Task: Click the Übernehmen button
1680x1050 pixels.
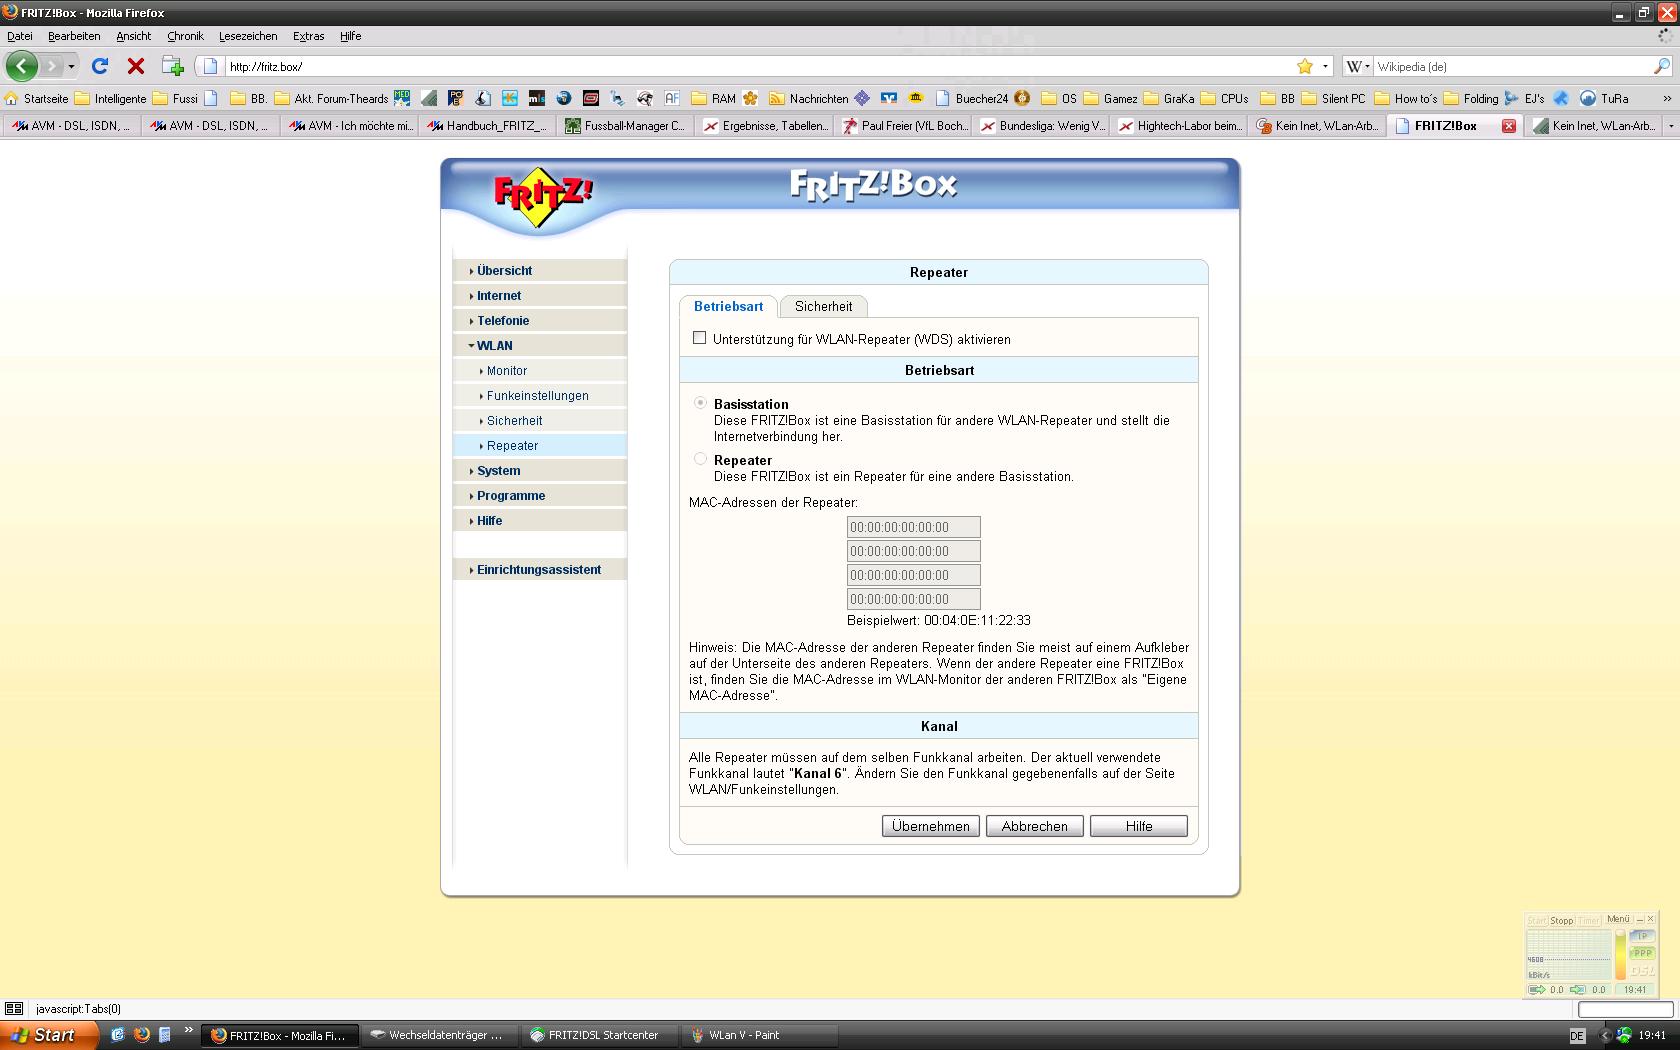Action: [x=931, y=826]
